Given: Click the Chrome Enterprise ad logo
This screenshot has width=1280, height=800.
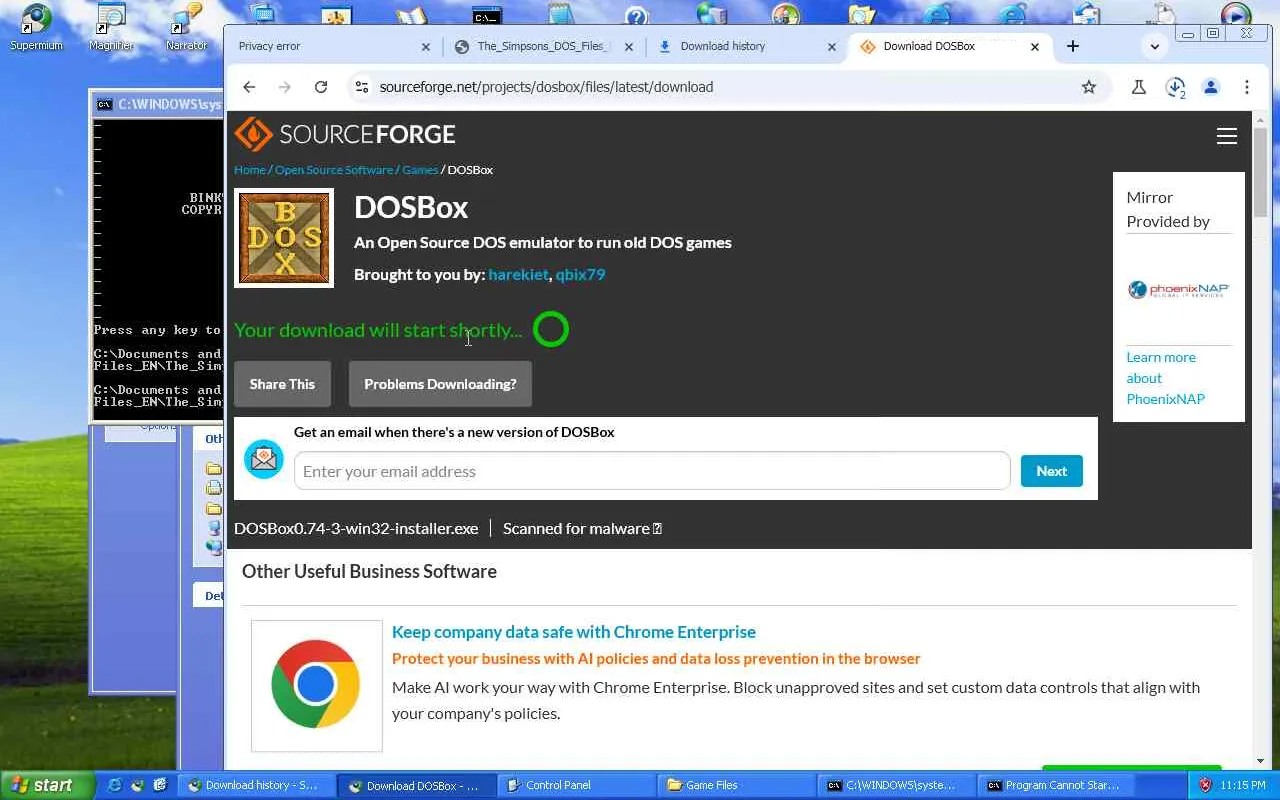Looking at the screenshot, I should point(316,685).
